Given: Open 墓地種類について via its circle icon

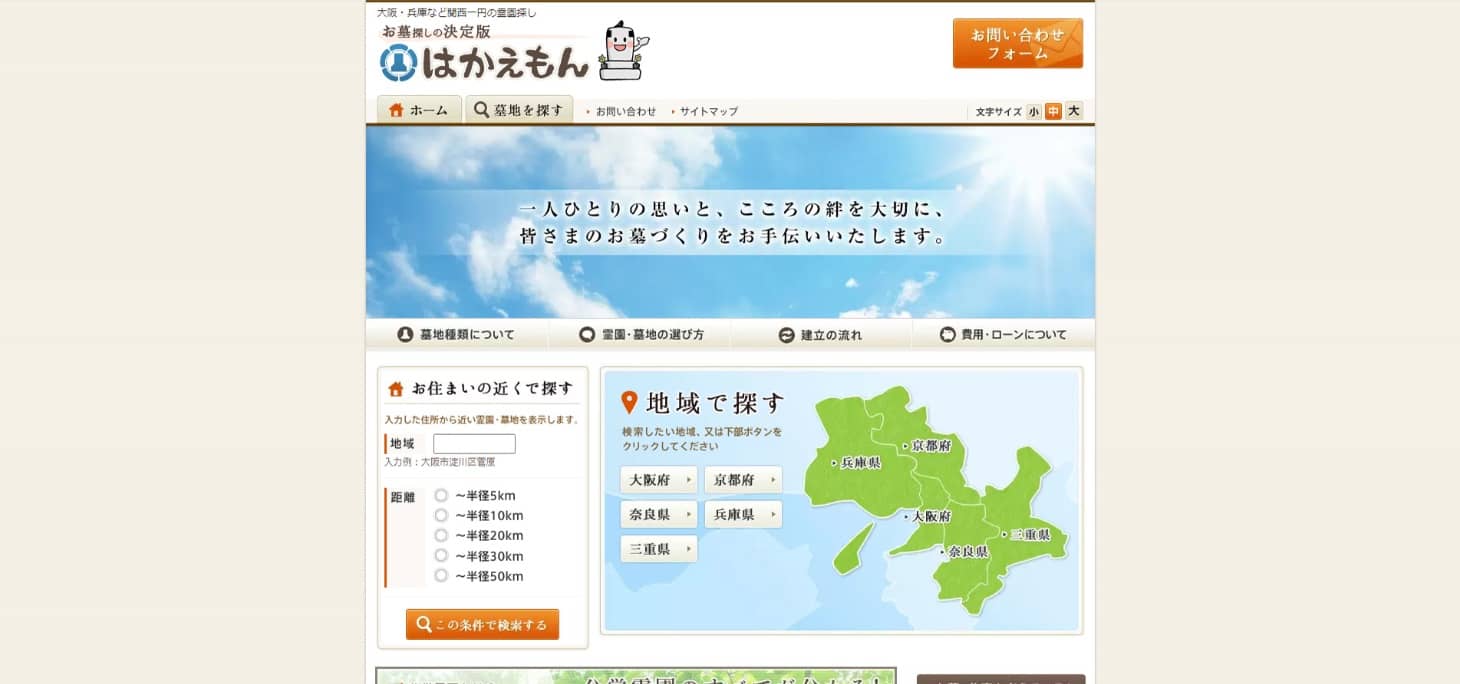Looking at the screenshot, I should pyautogui.click(x=408, y=335).
